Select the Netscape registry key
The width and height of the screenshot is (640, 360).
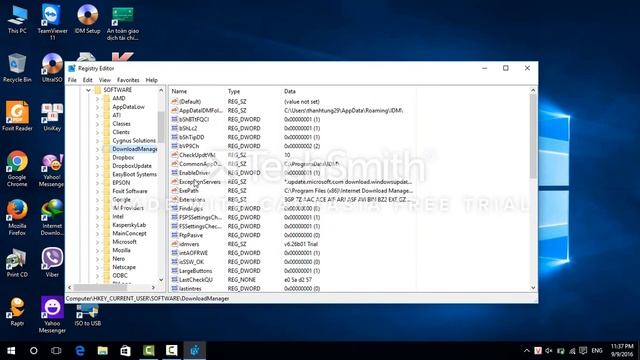click(124, 267)
